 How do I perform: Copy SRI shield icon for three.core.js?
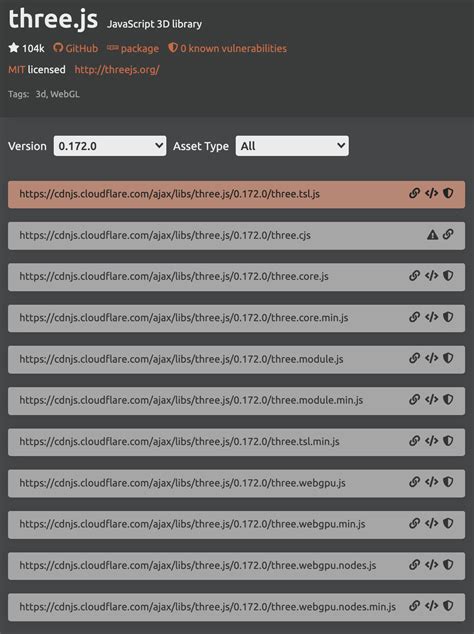coord(448,276)
